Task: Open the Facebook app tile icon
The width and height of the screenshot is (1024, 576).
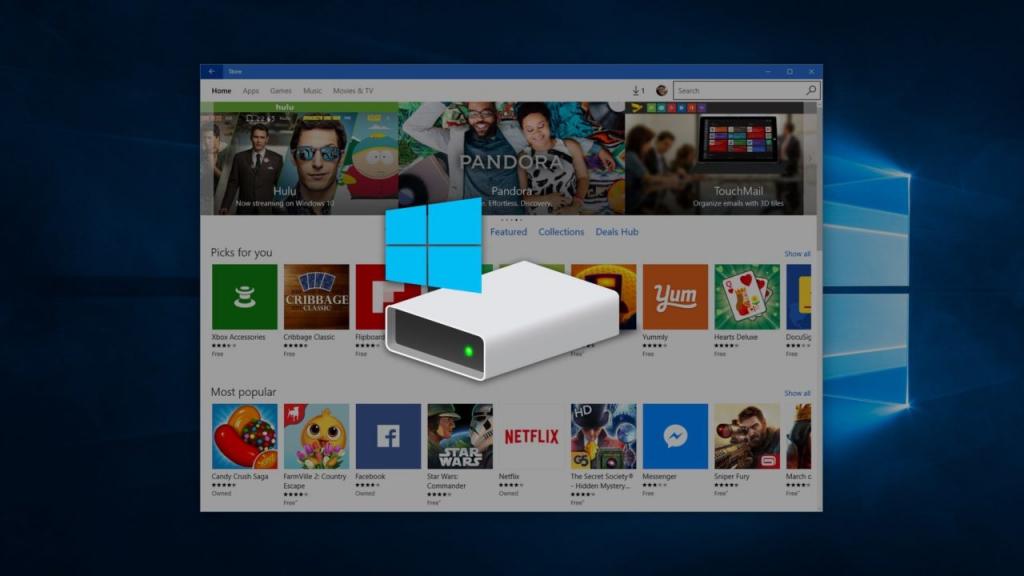Action: 387,437
